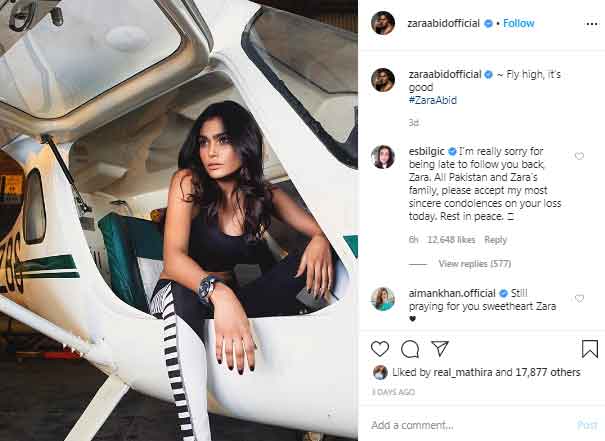Expand View replies (577)
This screenshot has width=605, height=441.
(x=475, y=264)
